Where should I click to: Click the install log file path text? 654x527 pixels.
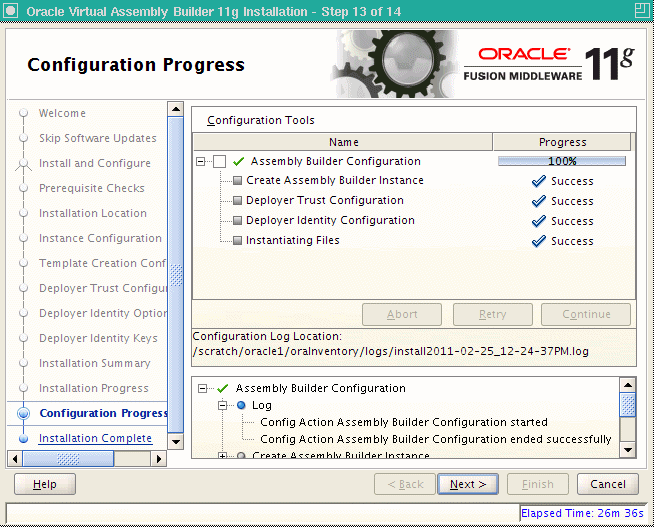(391, 351)
